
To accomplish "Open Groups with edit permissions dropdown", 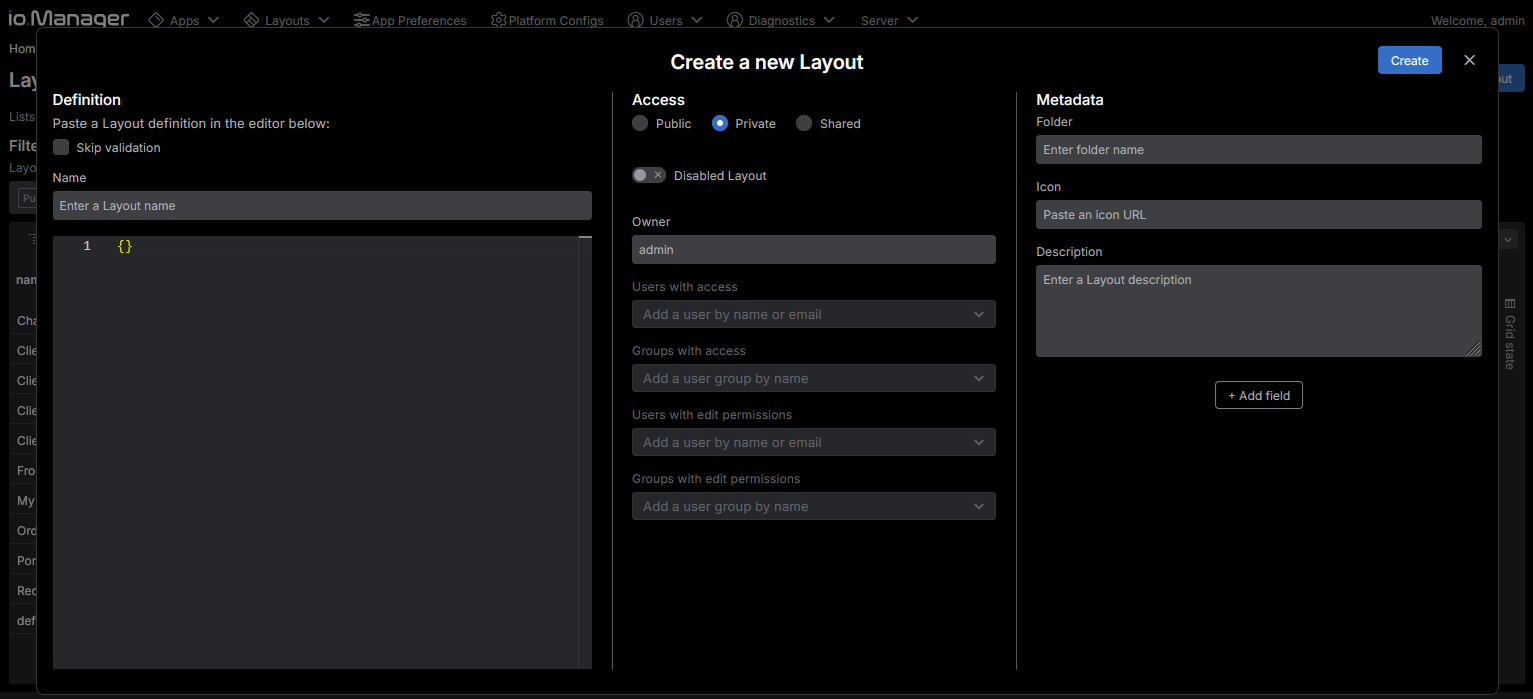I will click(x=814, y=506).
